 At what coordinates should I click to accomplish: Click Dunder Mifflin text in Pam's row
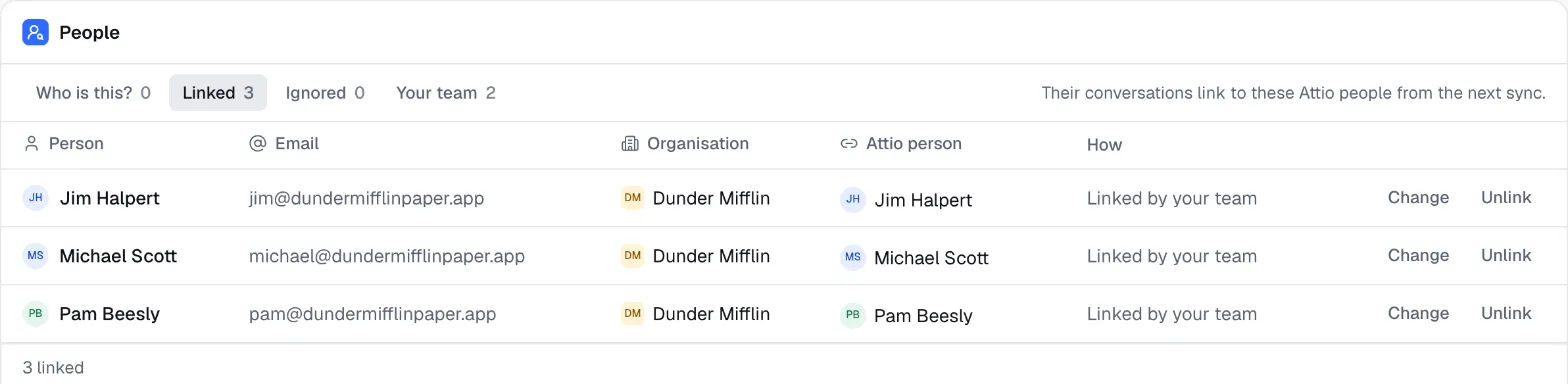pyautogui.click(x=711, y=314)
